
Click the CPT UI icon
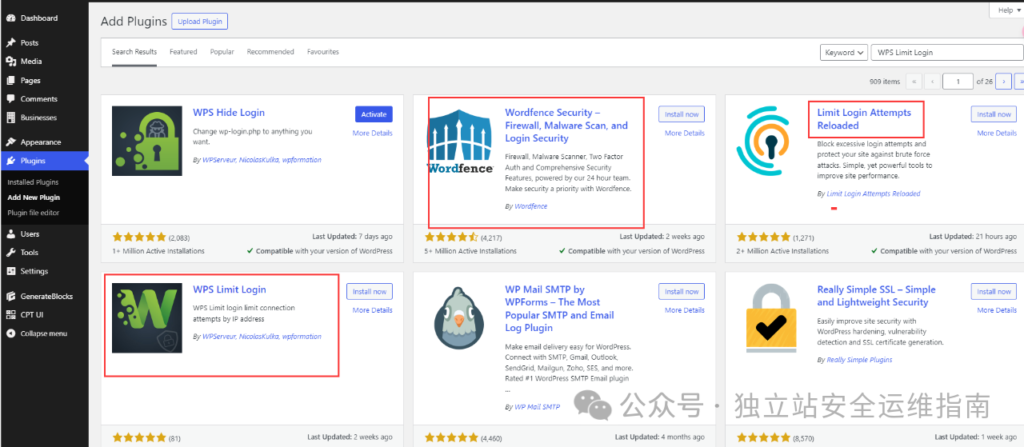pos(10,315)
